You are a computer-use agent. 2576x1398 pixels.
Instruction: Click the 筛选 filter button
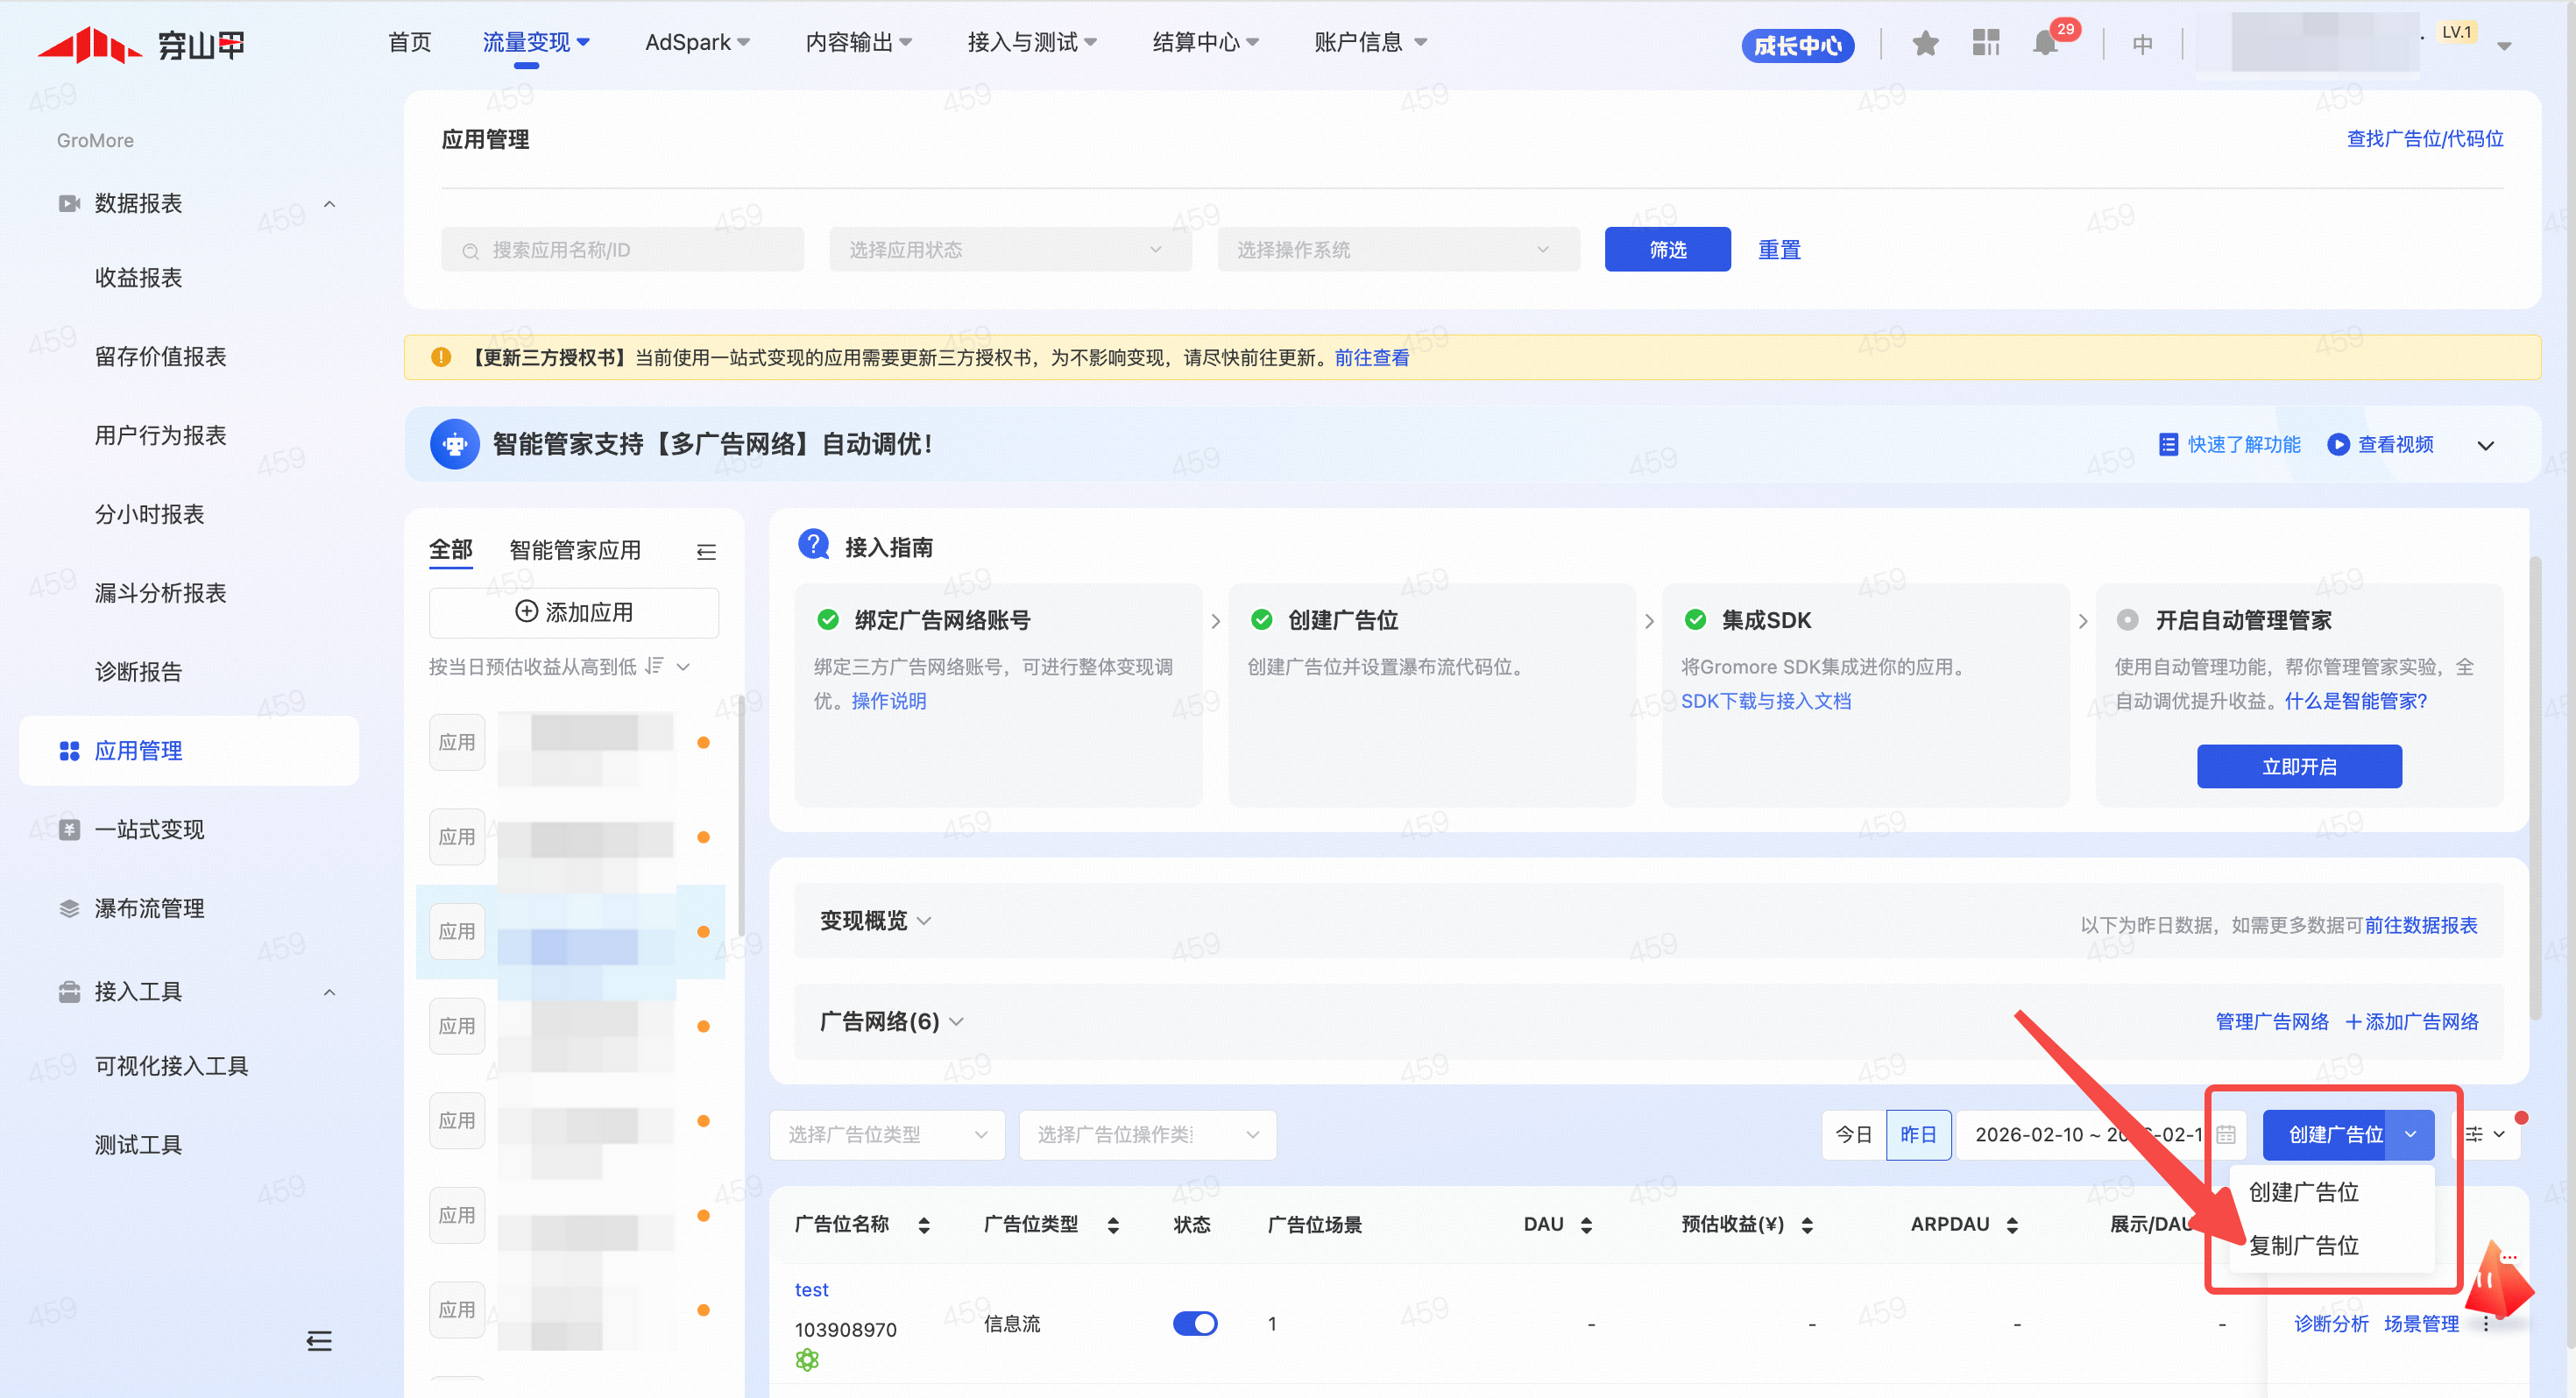coord(1666,250)
